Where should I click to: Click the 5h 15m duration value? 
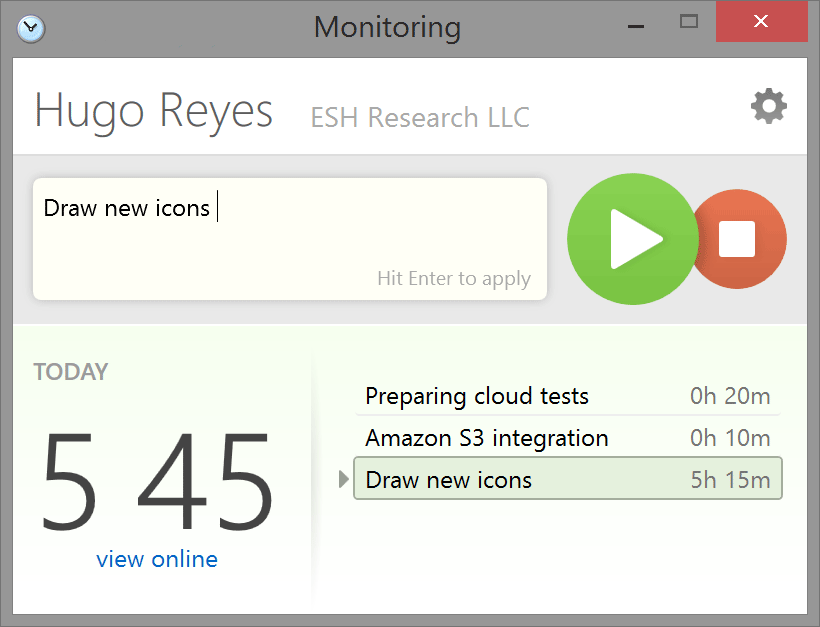[730, 480]
